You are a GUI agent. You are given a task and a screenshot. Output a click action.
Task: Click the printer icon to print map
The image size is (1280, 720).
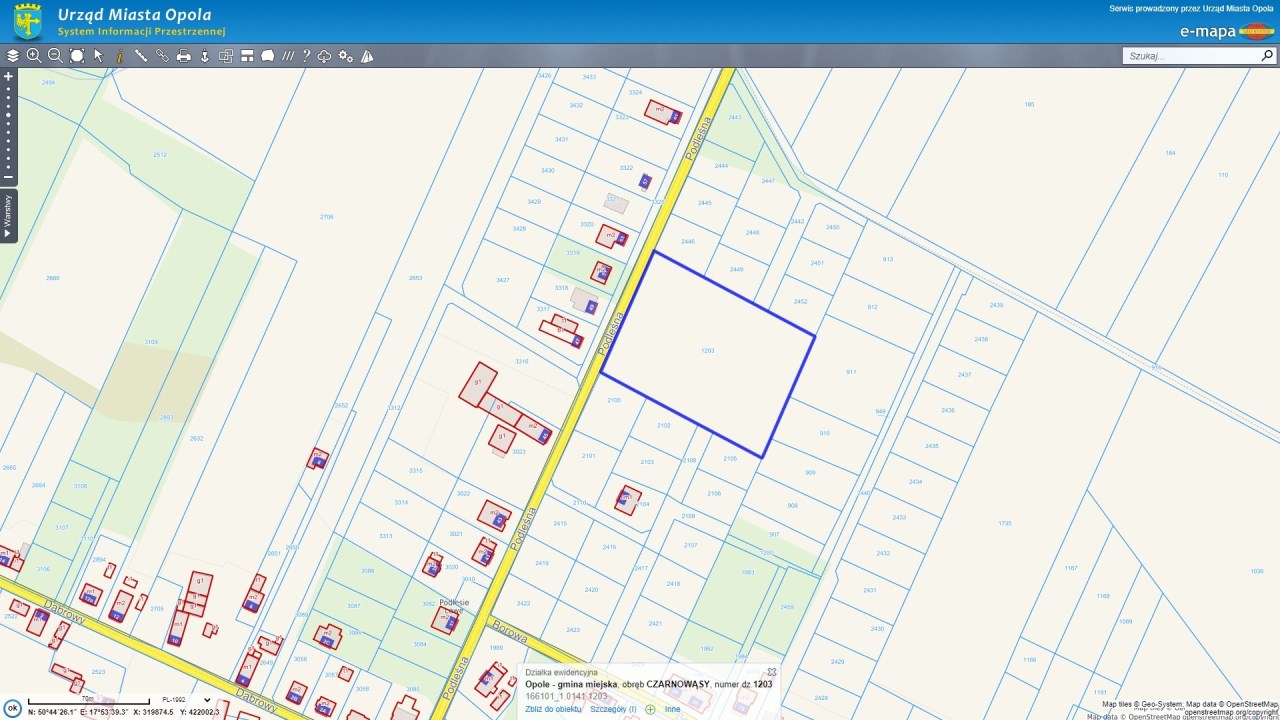184,56
